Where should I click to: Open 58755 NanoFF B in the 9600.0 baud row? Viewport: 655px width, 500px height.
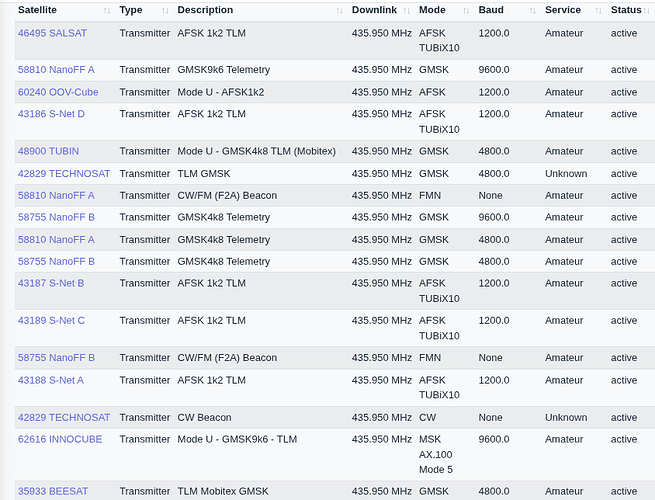(56, 217)
